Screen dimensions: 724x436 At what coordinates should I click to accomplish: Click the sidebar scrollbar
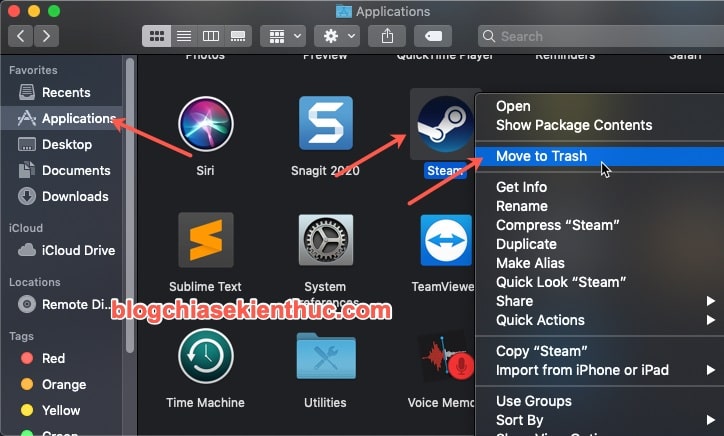tap(130, 206)
